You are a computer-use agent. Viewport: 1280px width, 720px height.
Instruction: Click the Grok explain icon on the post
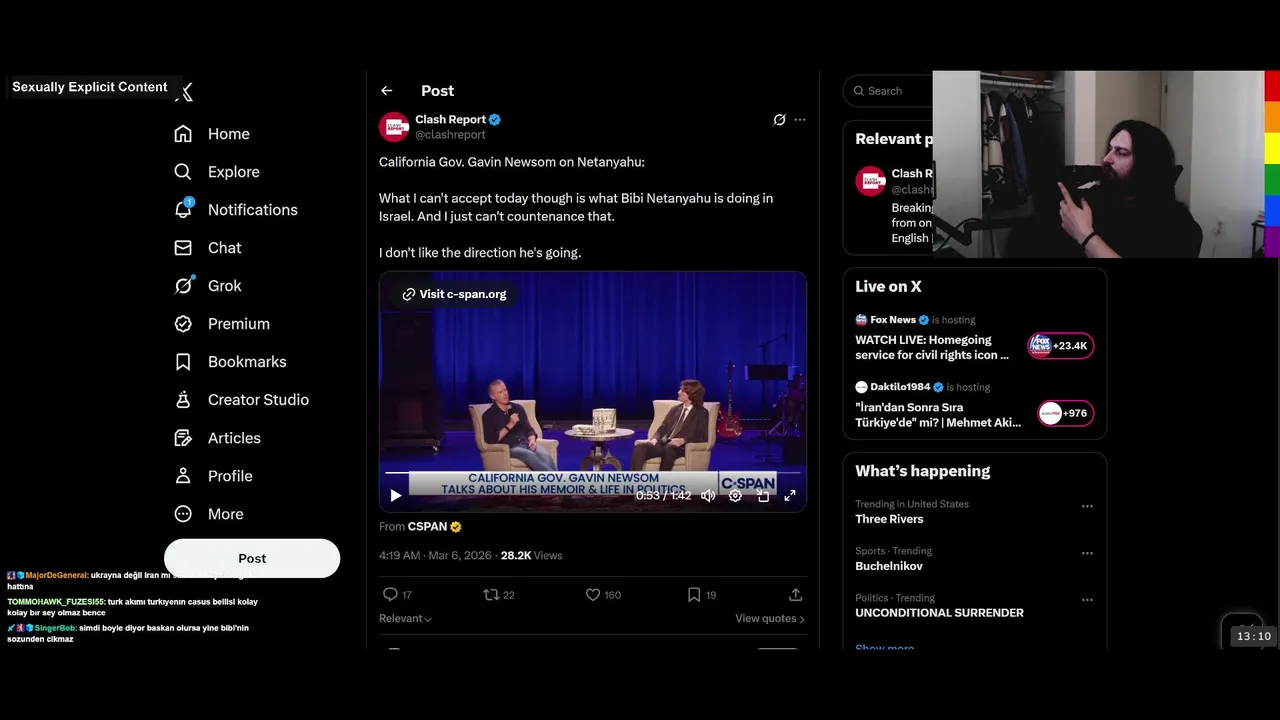coord(780,120)
